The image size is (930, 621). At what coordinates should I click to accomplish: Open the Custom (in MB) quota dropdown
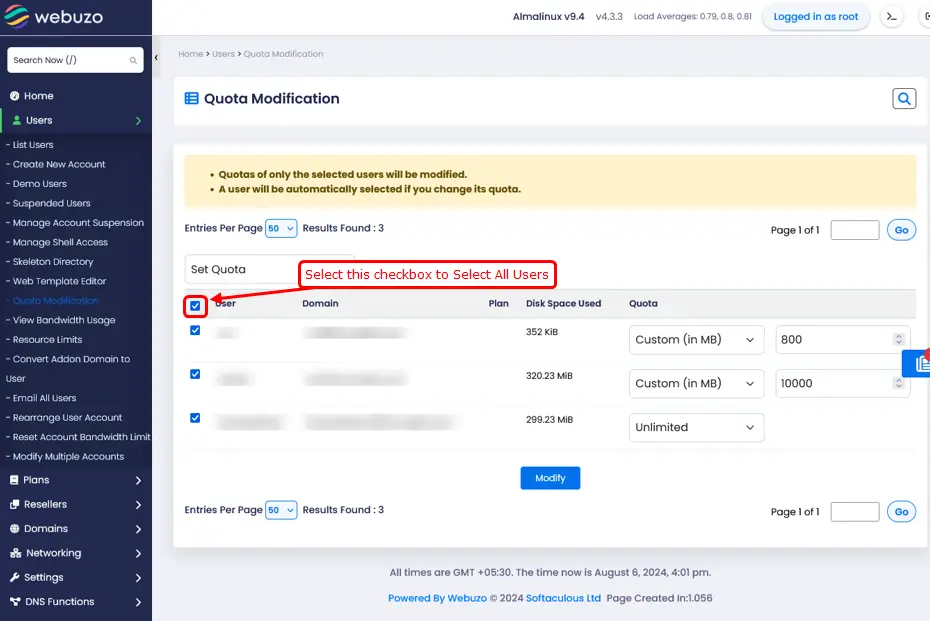pos(696,339)
